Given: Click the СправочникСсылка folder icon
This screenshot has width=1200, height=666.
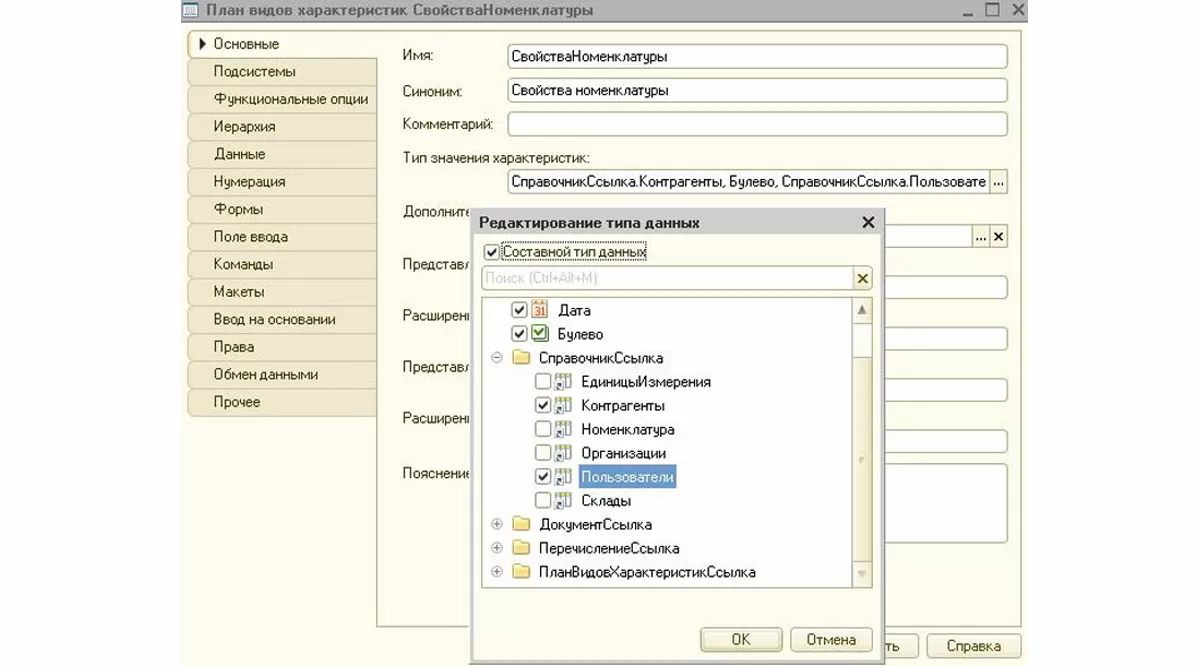Looking at the screenshot, I should coord(520,358).
